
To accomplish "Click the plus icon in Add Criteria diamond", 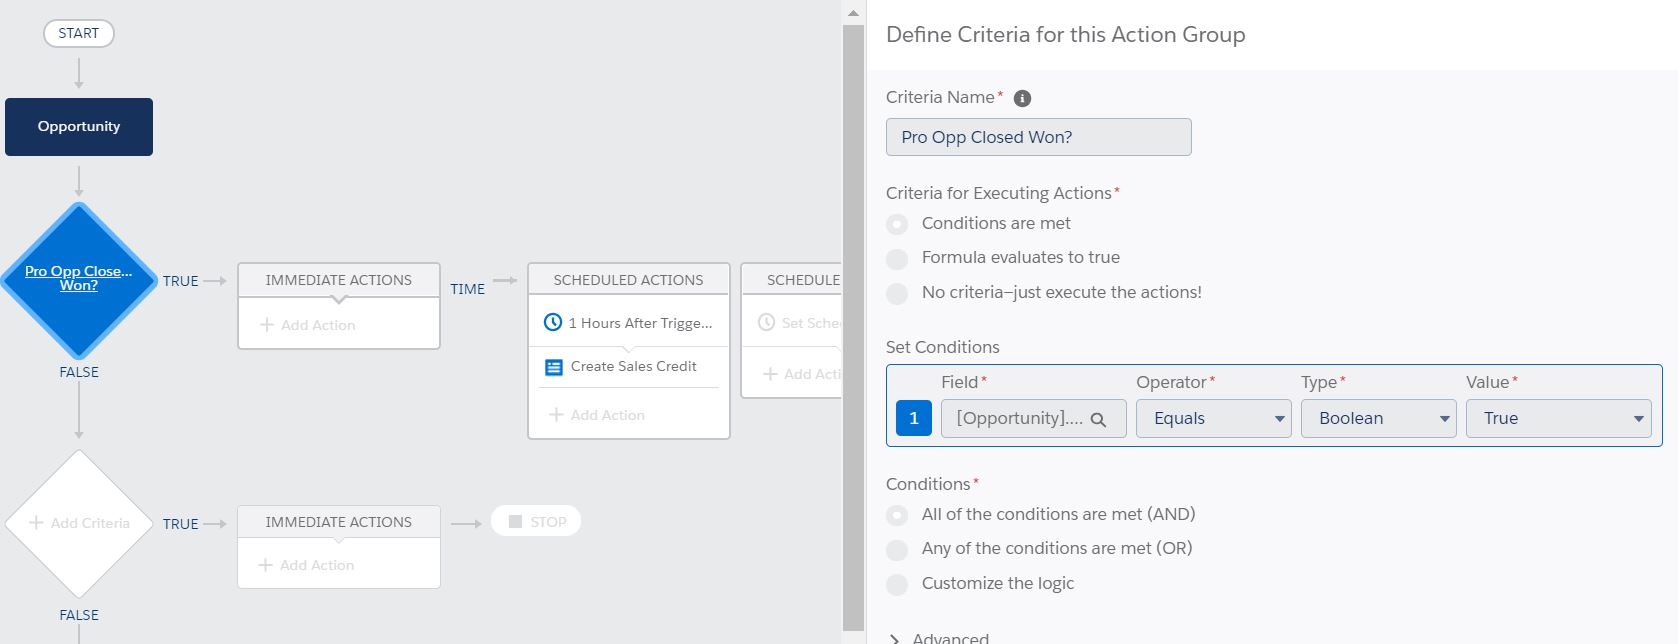I will [36, 523].
